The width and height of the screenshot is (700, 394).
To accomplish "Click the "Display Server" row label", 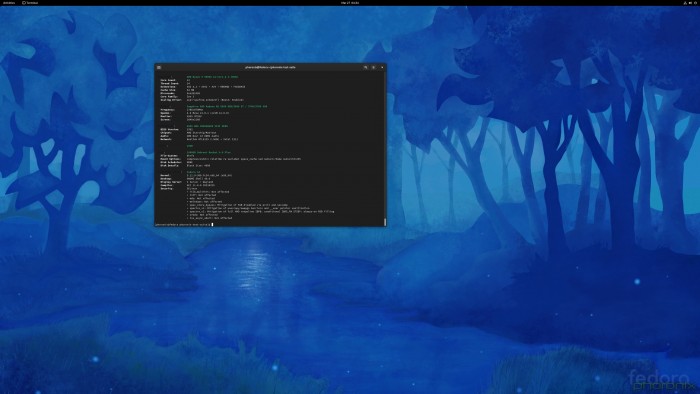I will [171, 182].
